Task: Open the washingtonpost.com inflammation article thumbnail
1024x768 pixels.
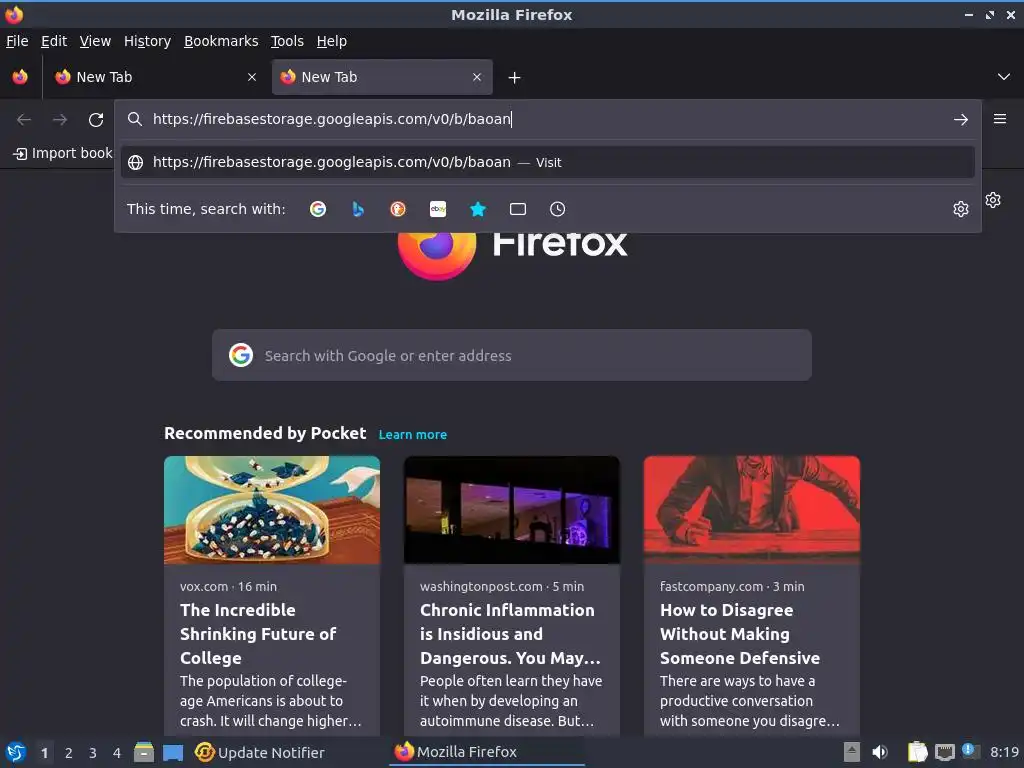Action: point(511,510)
